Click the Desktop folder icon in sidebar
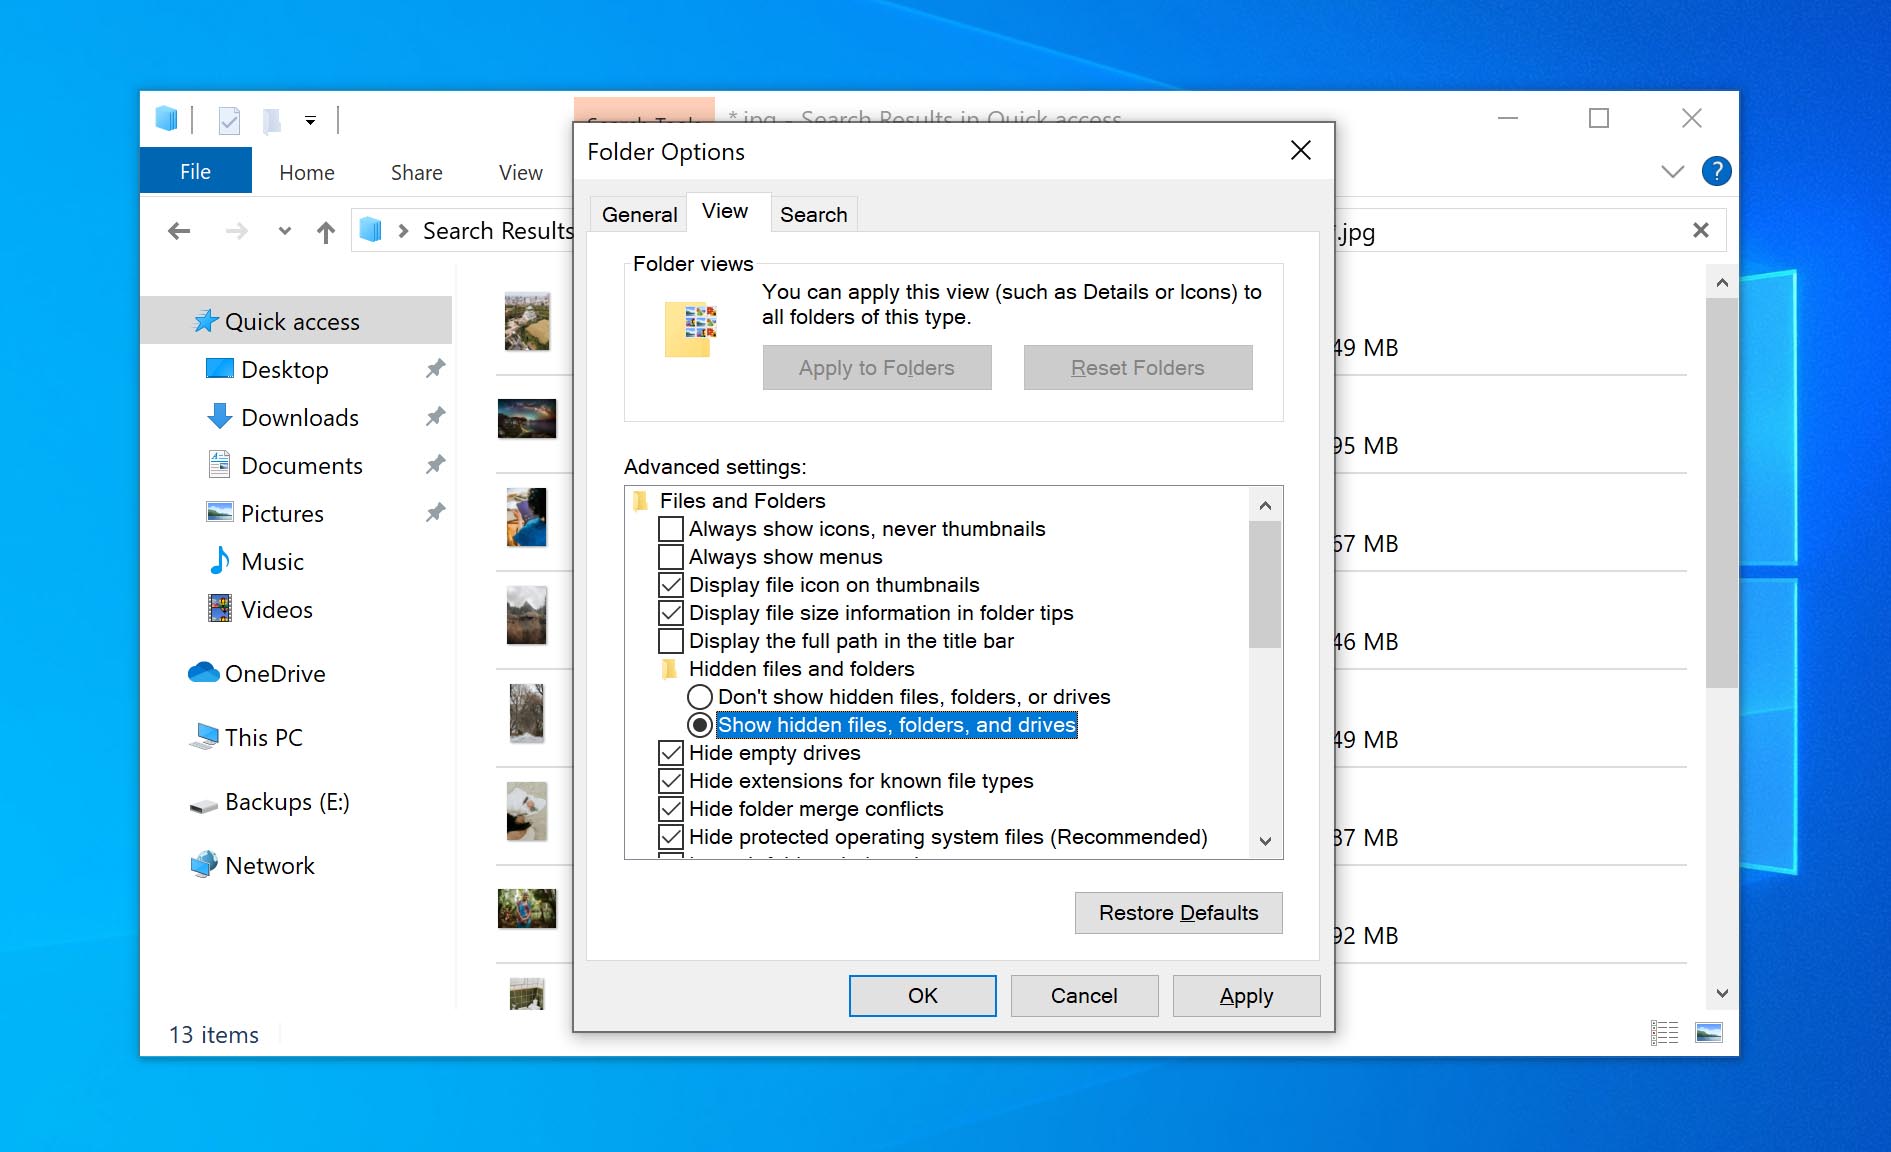 pos(219,369)
